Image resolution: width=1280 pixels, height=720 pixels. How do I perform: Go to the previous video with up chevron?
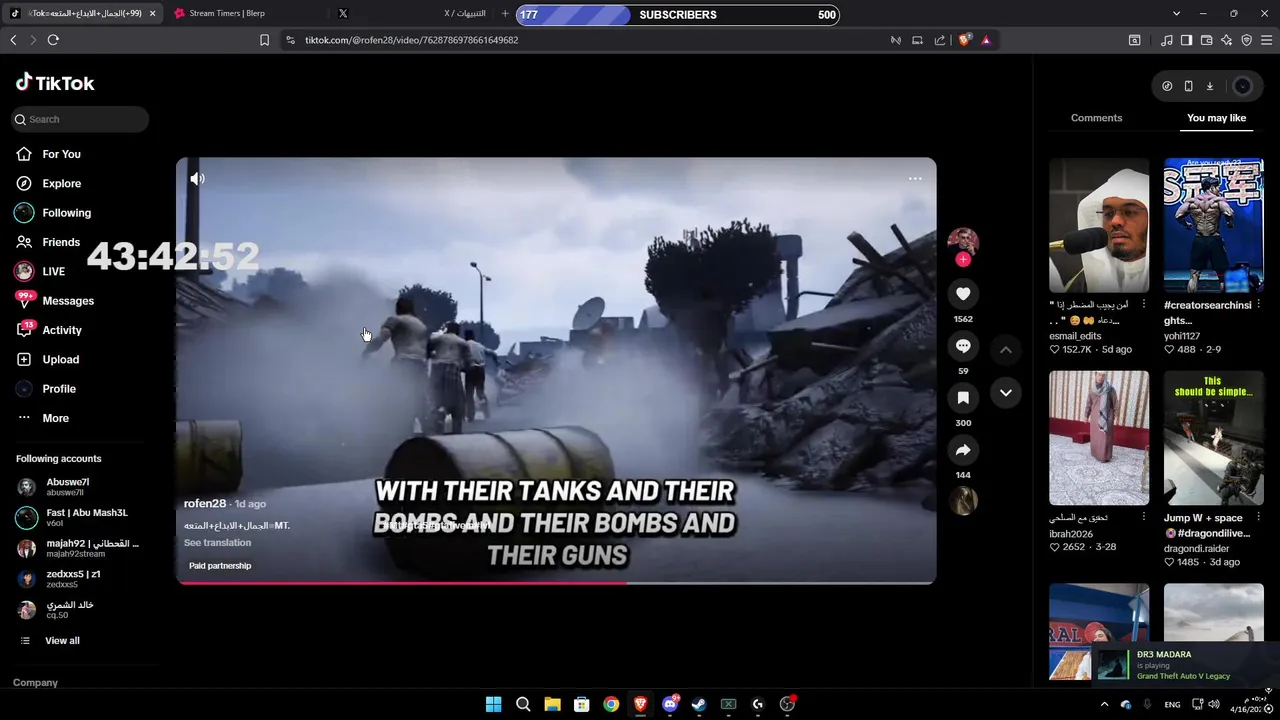coord(1006,350)
